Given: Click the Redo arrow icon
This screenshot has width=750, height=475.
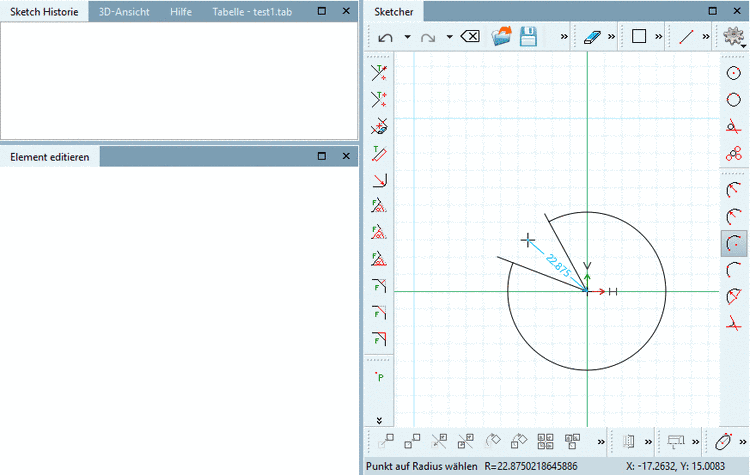Looking at the screenshot, I should pos(428,37).
